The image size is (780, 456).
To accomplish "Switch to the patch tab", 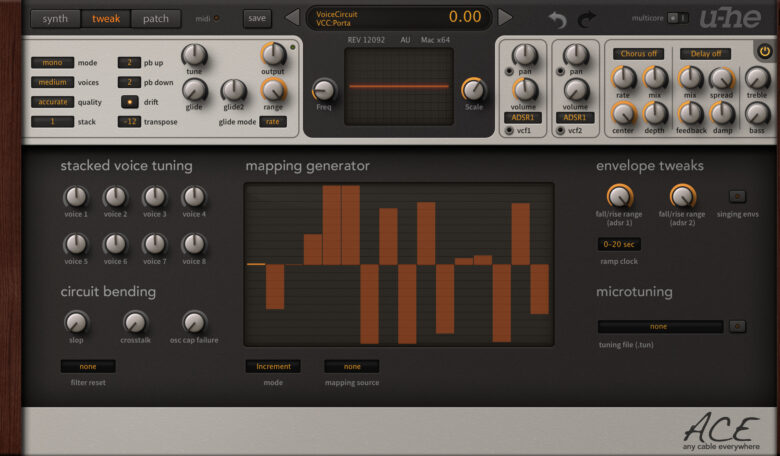I will click(x=156, y=18).
